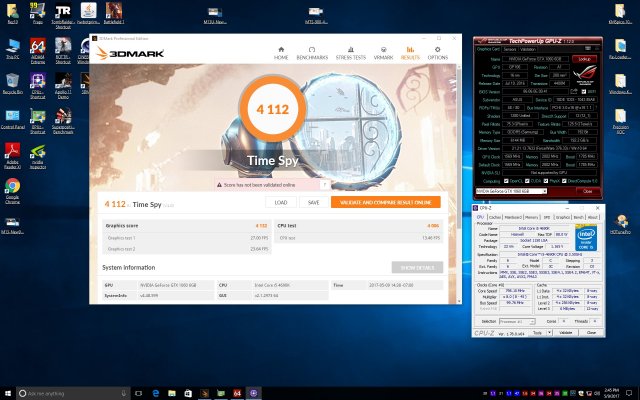Switch to the Sensors tab in GPU-Z

pyautogui.click(x=510, y=48)
